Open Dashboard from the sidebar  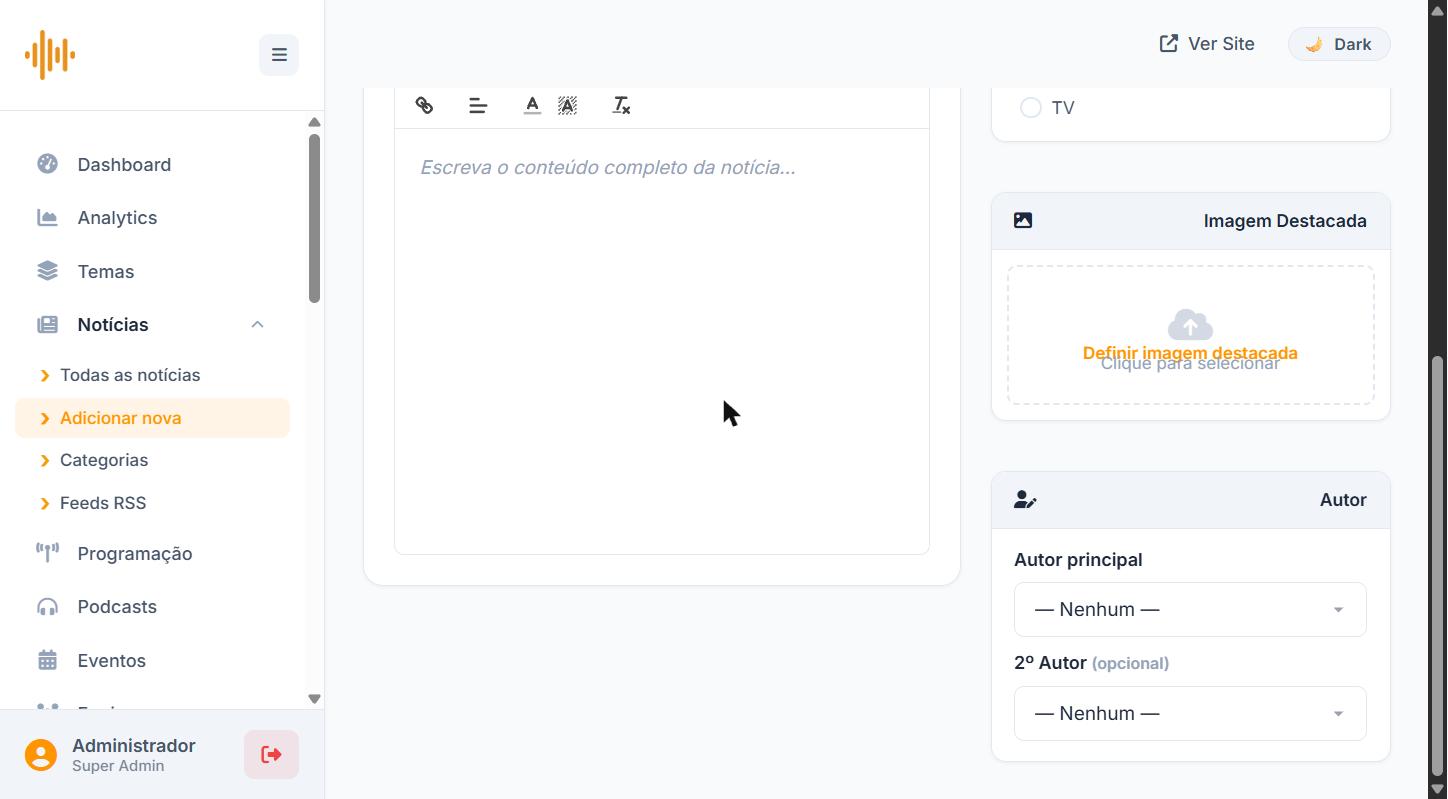click(x=152, y=164)
